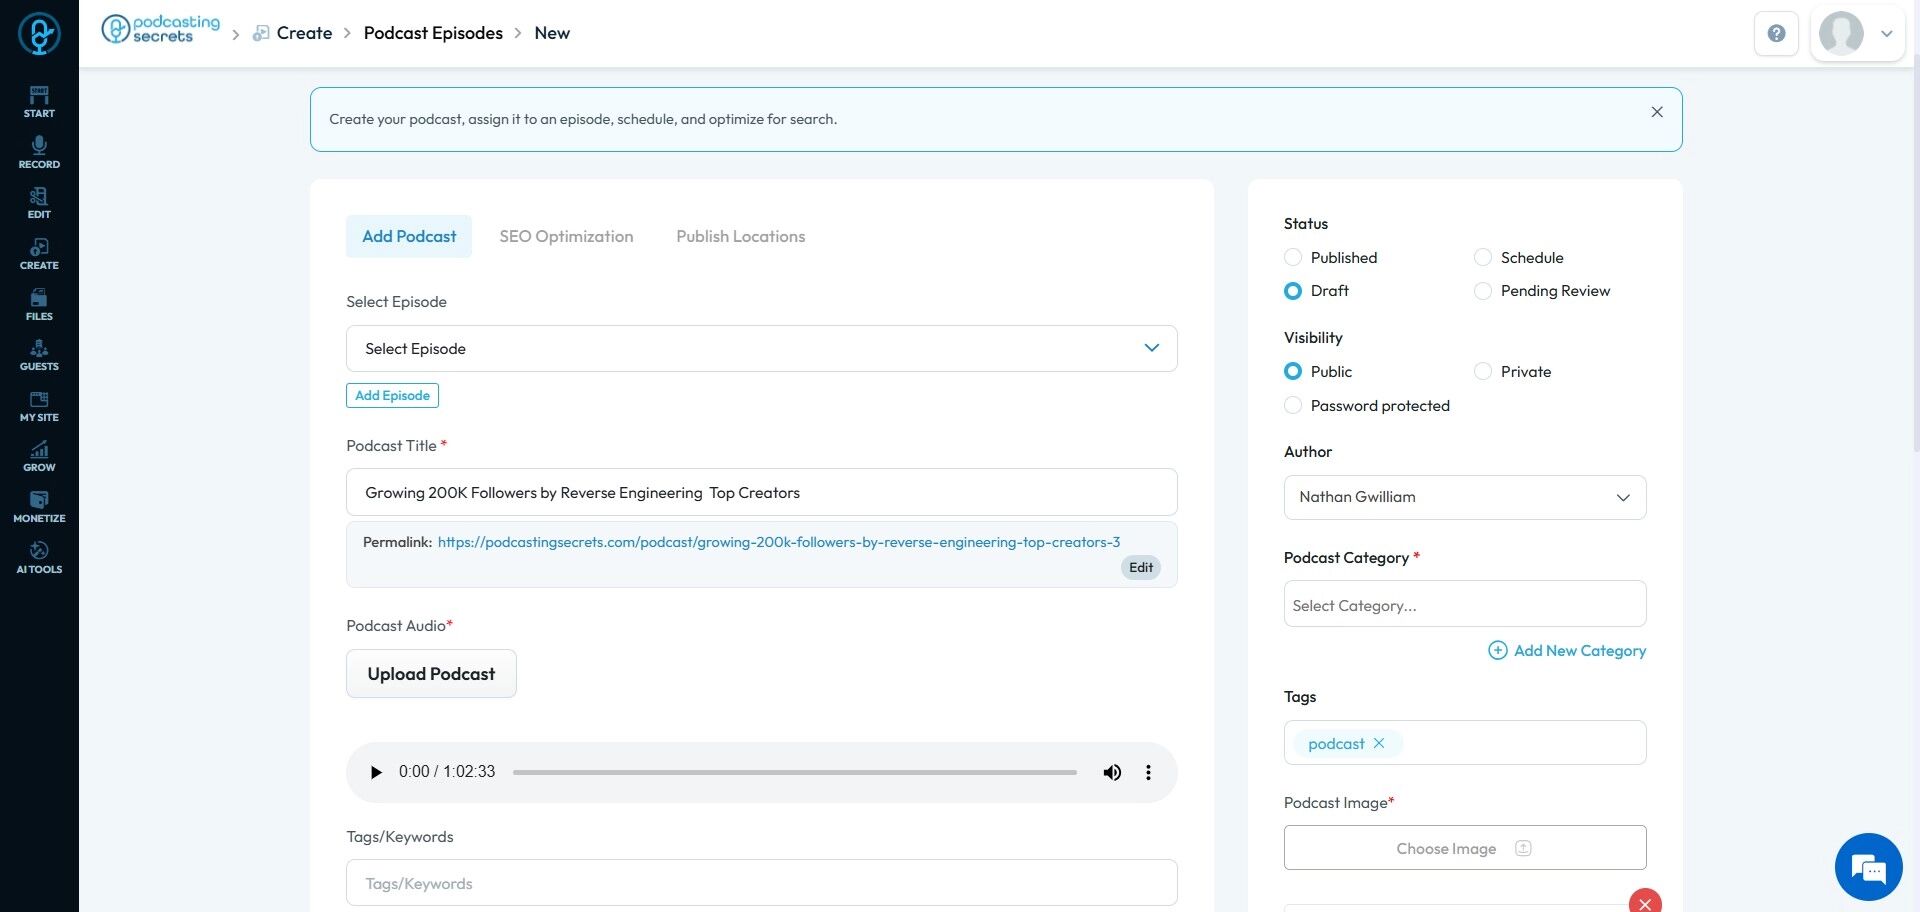Open AI TOOLS in the sidebar
Viewport: 1920px width, 912px height.
[x=39, y=558]
